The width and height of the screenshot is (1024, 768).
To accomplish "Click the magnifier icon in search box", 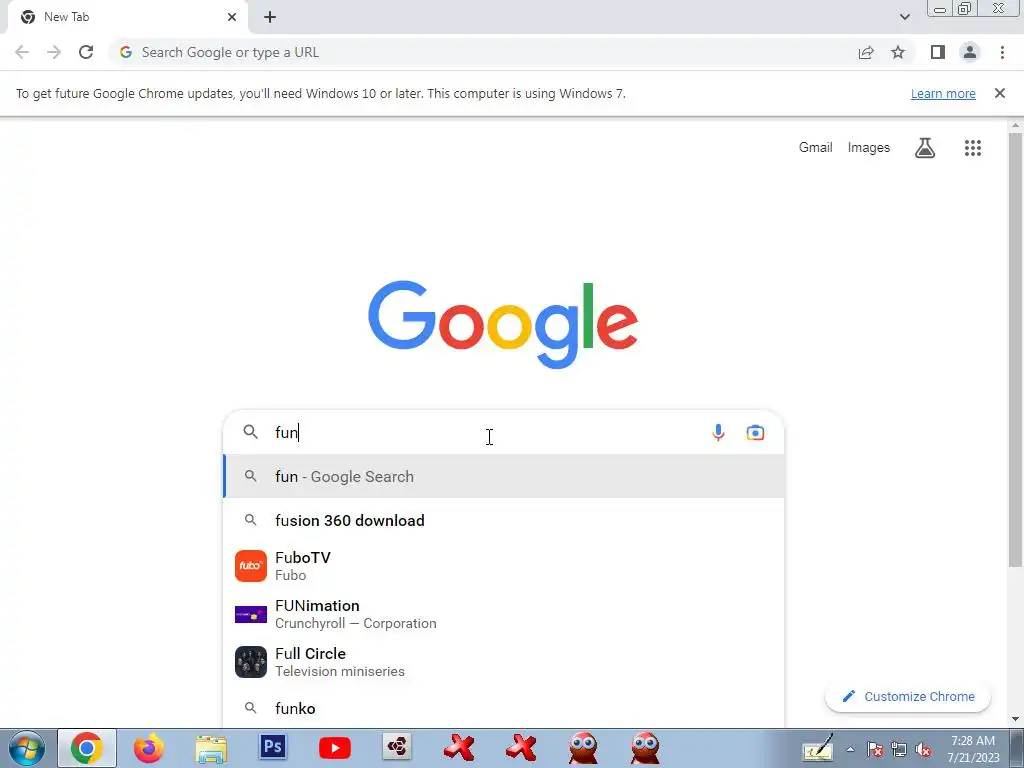I will coord(251,432).
